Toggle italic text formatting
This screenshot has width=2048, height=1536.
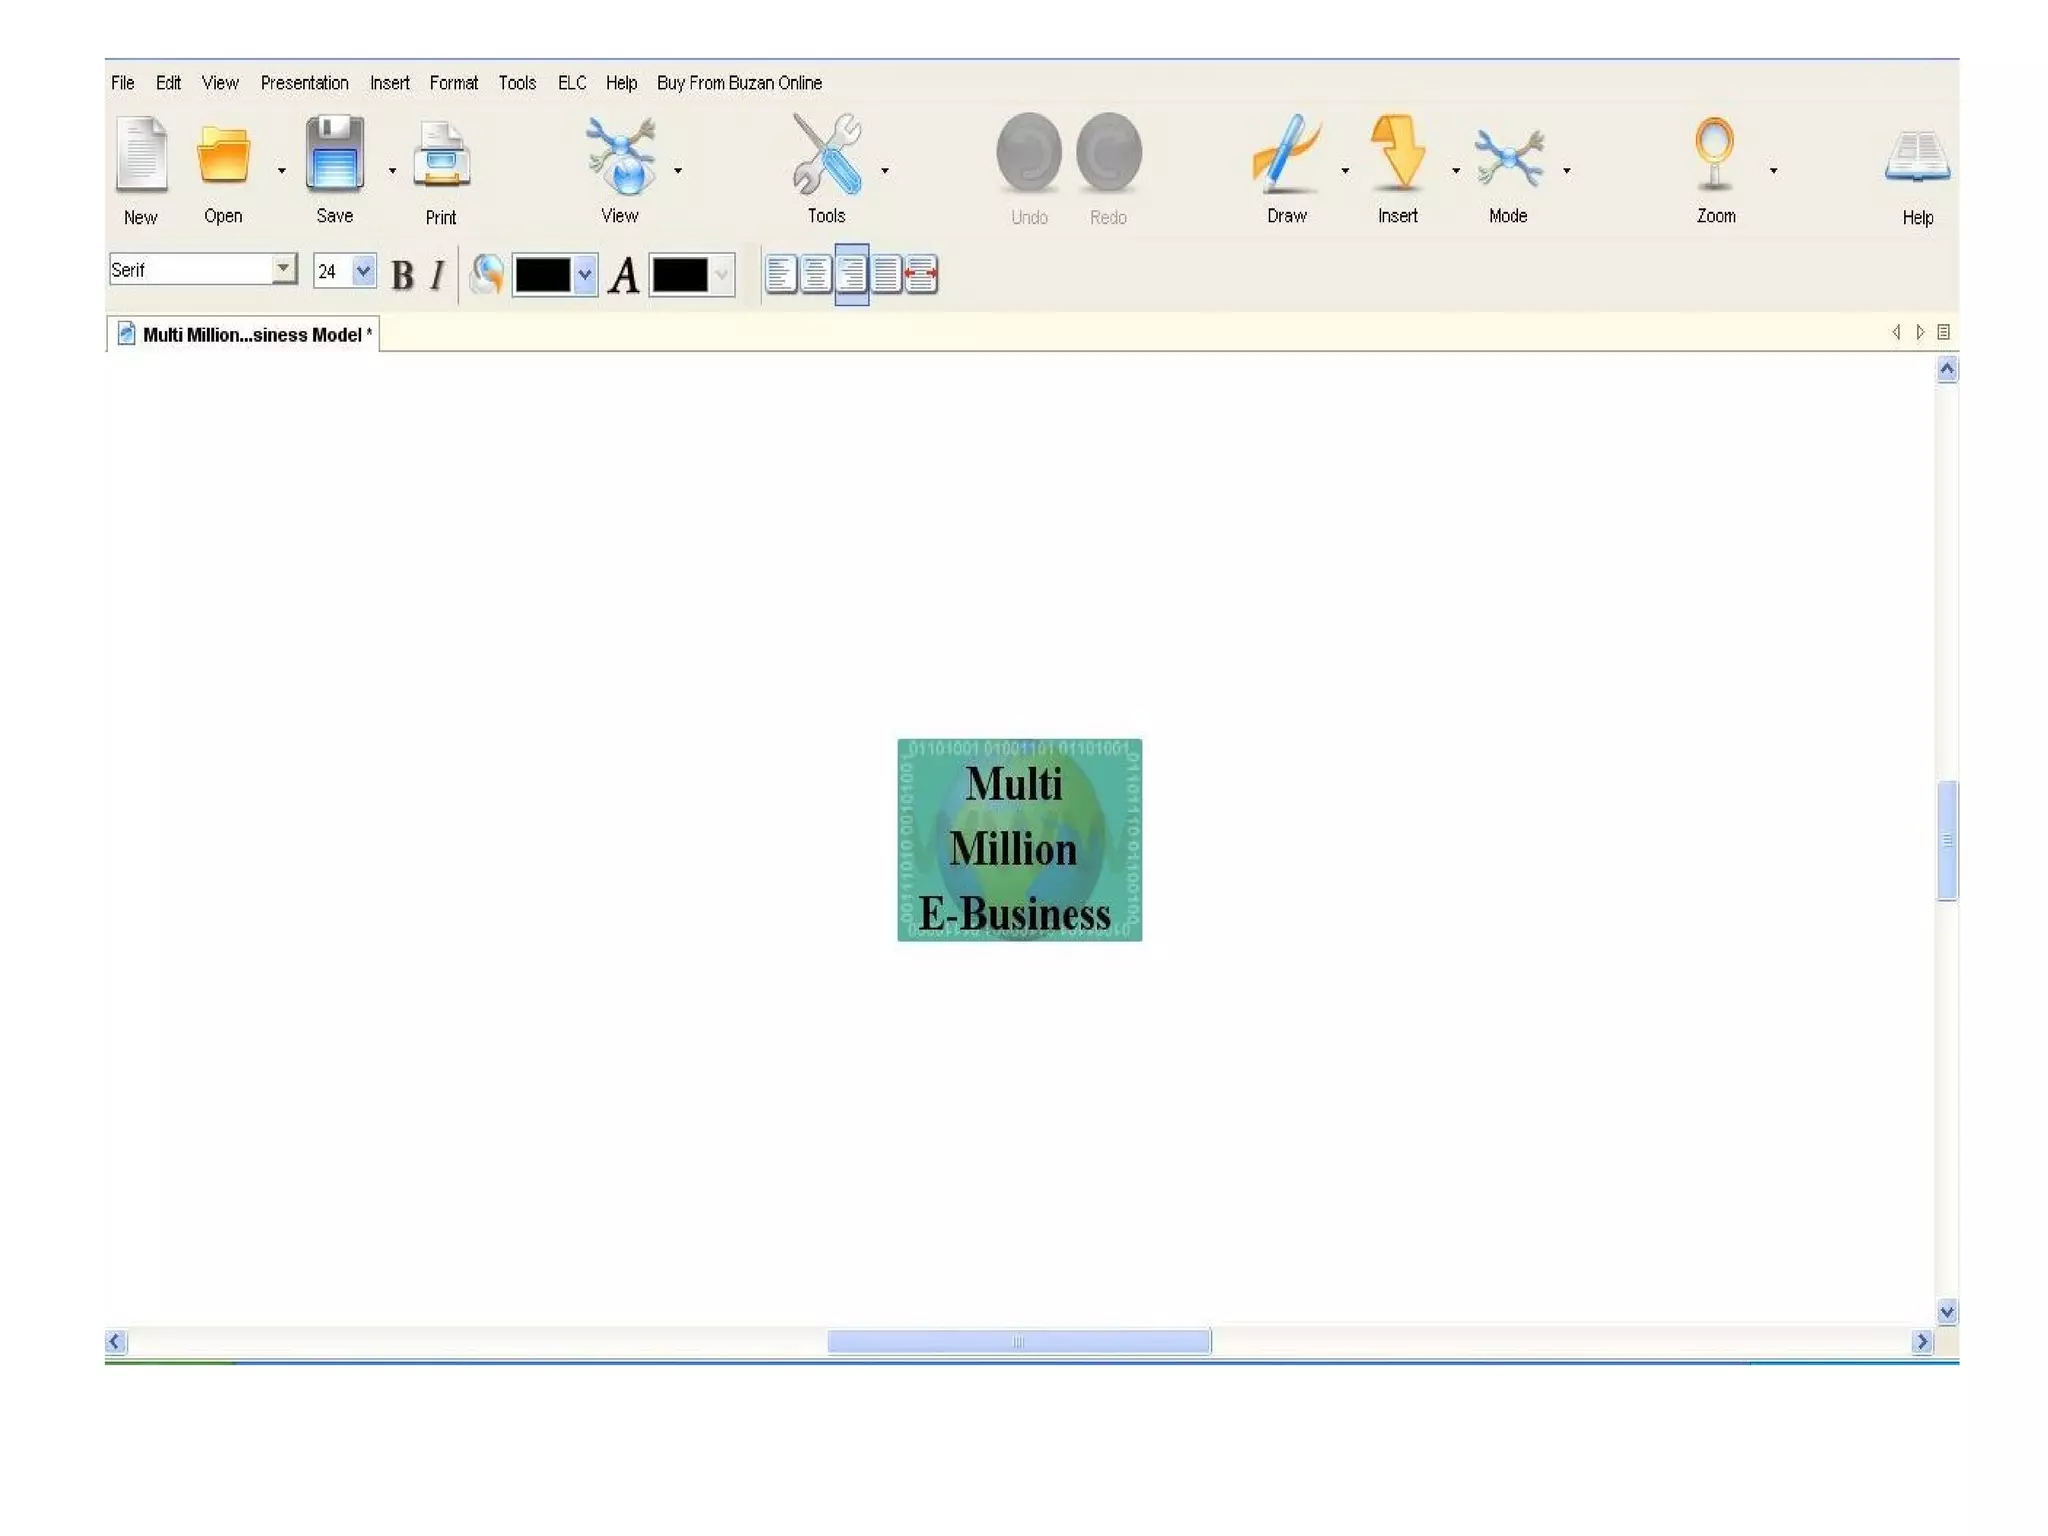pyautogui.click(x=437, y=275)
